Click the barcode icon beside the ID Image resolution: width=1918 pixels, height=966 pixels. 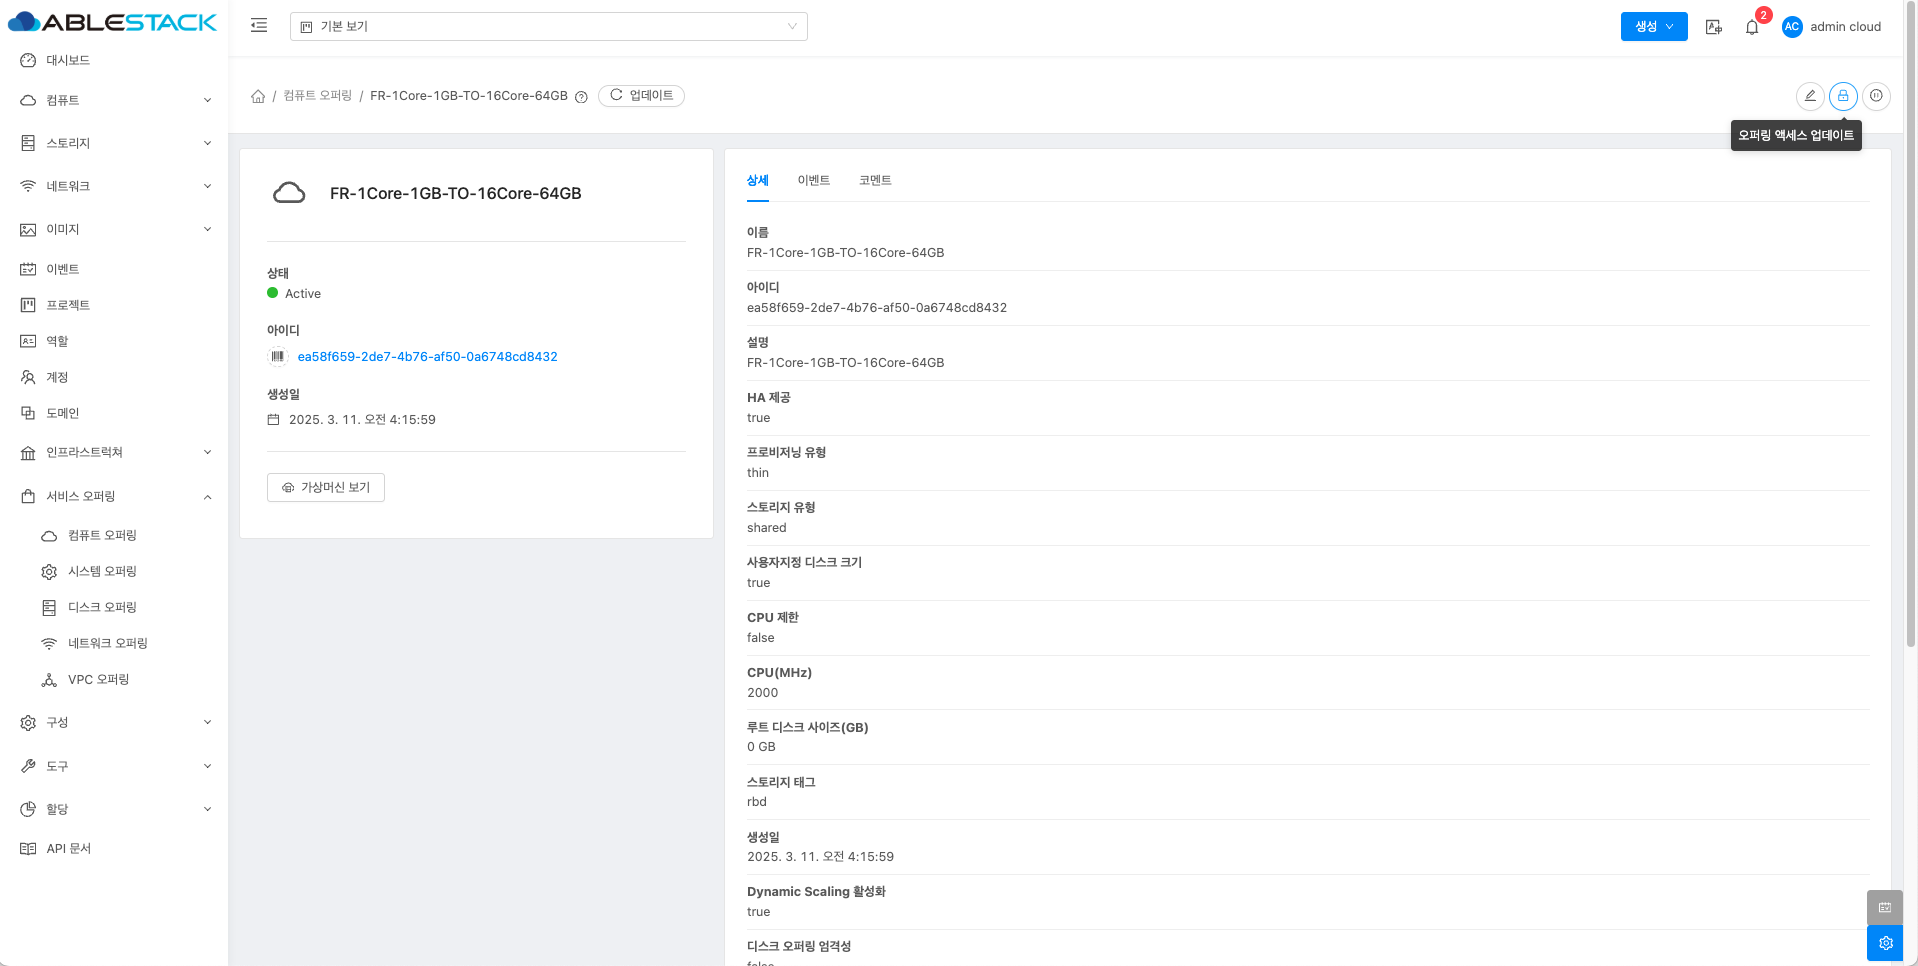pos(278,357)
